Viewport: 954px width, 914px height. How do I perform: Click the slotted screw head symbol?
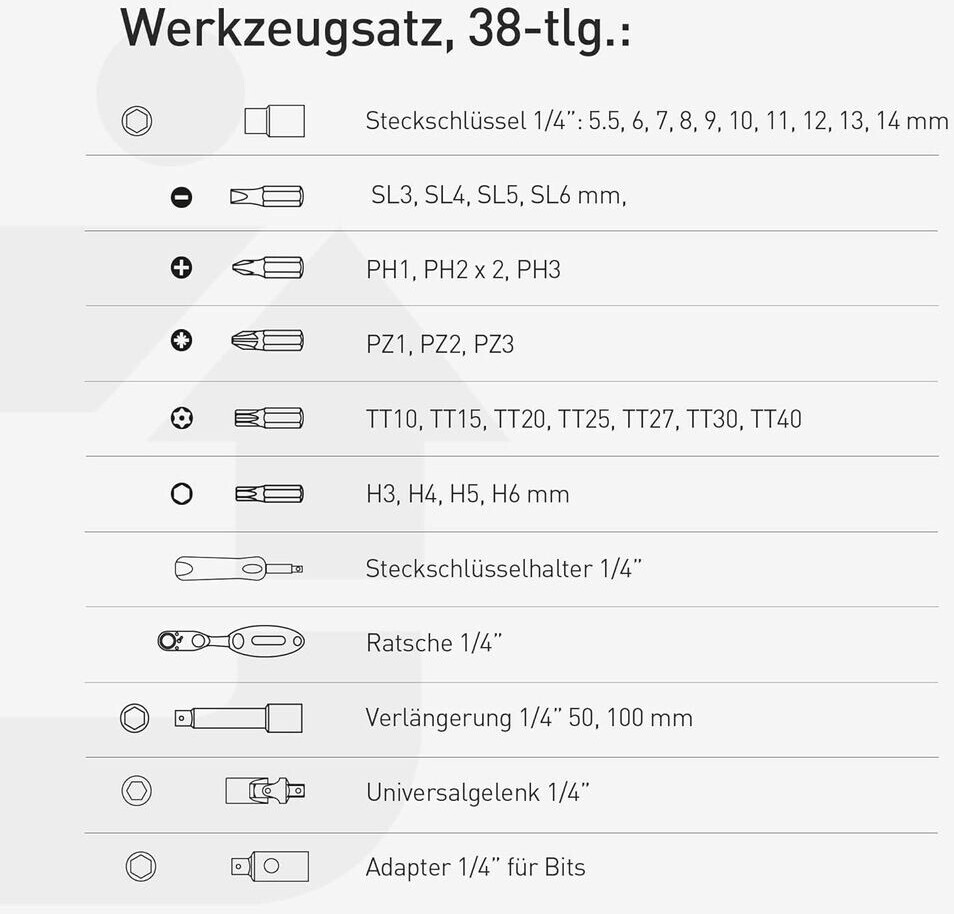click(181, 196)
